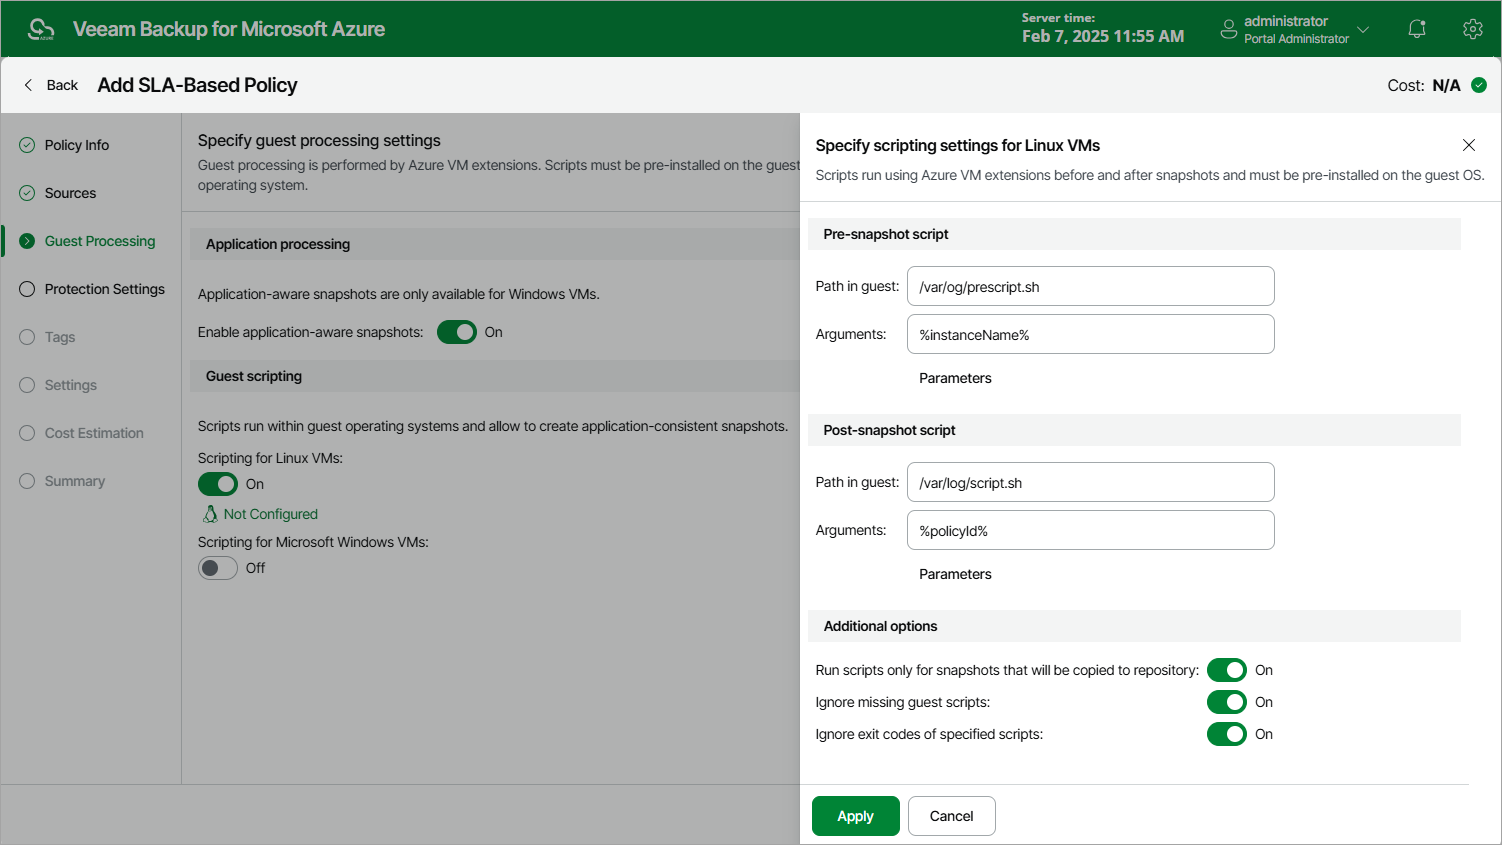The image size is (1502, 845).
Task: Click the Policy Info completed check icon
Action: (27, 145)
